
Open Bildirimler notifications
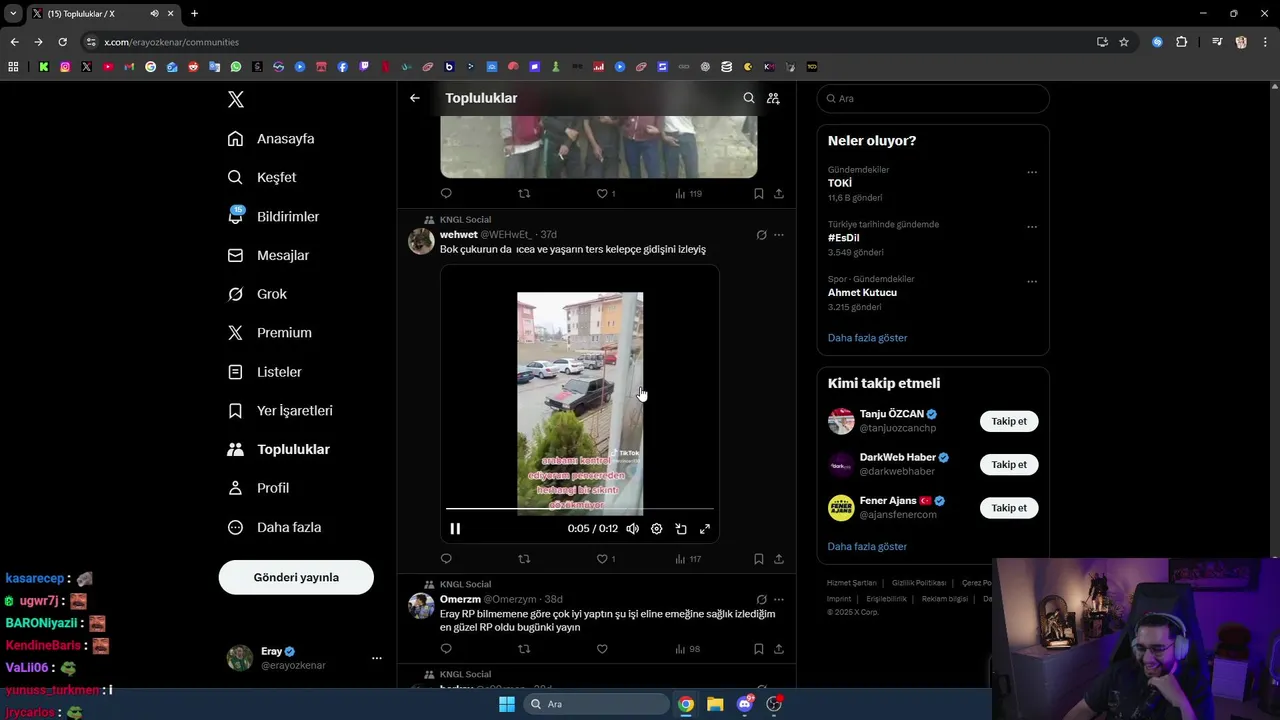pyautogui.click(x=273, y=216)
